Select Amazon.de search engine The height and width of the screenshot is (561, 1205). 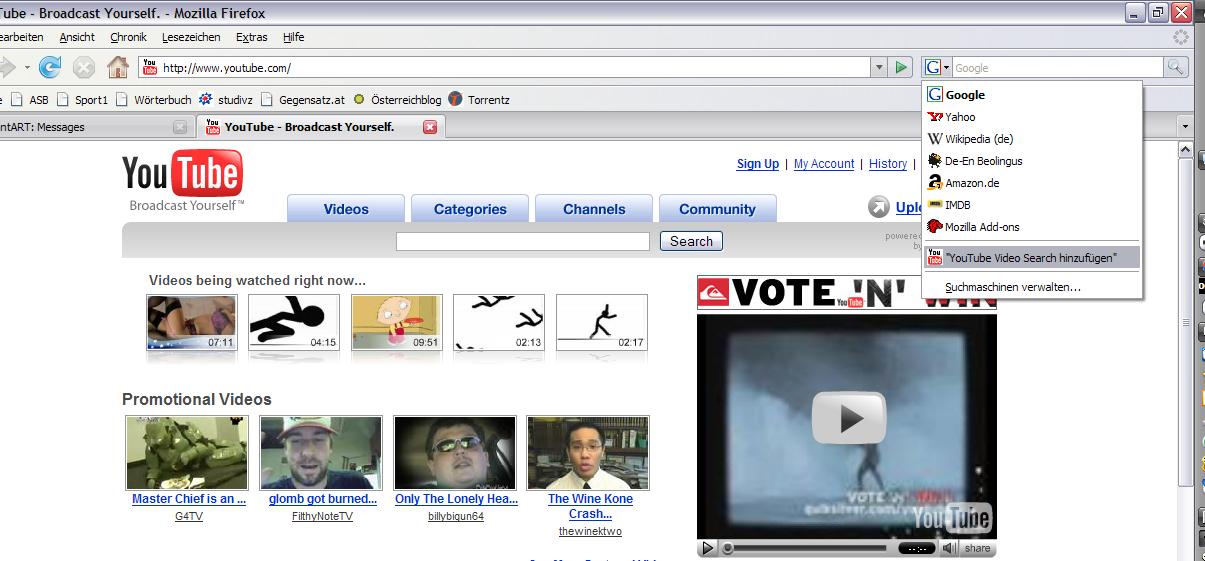tap(1032, 183)
